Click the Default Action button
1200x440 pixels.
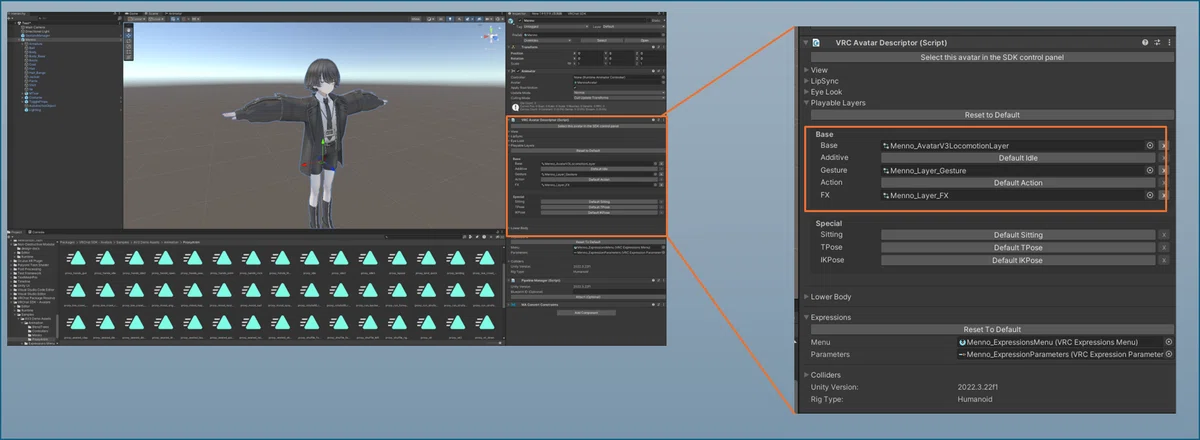[x=1019, y=183]
